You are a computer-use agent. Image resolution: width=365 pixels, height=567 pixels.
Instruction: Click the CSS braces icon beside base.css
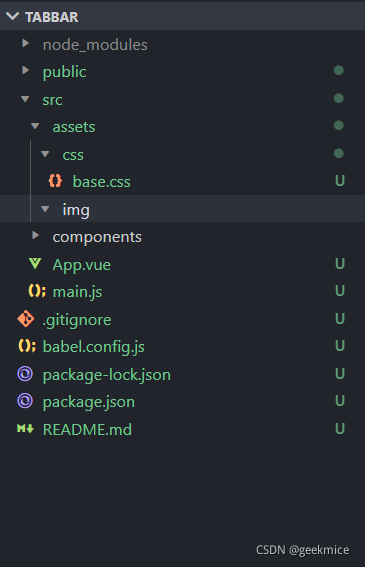tap(55, 180)
